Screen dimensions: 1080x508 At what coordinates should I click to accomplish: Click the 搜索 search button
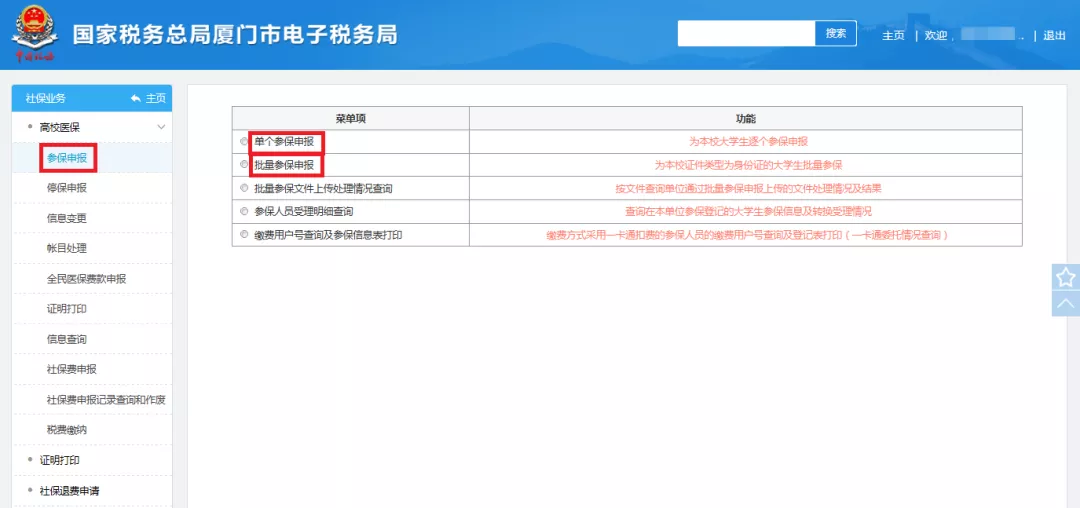coord(836,33)
